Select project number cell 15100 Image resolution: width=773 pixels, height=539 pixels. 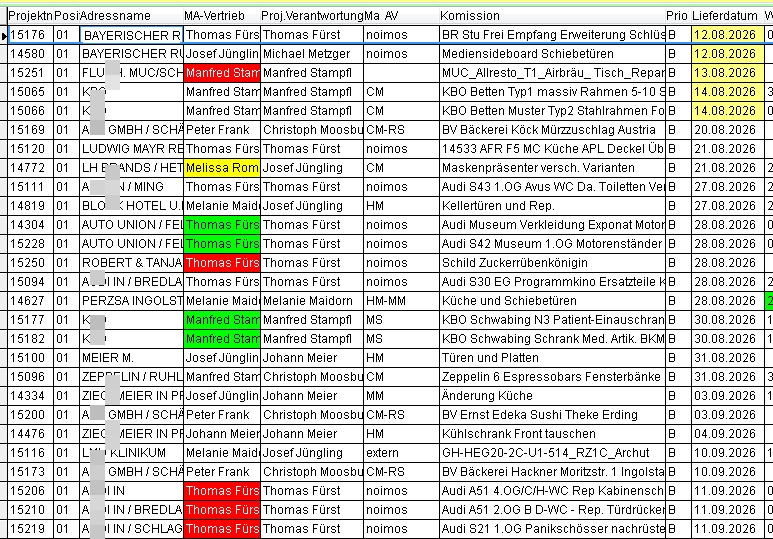pyautogui.click(x=31, y=358)
